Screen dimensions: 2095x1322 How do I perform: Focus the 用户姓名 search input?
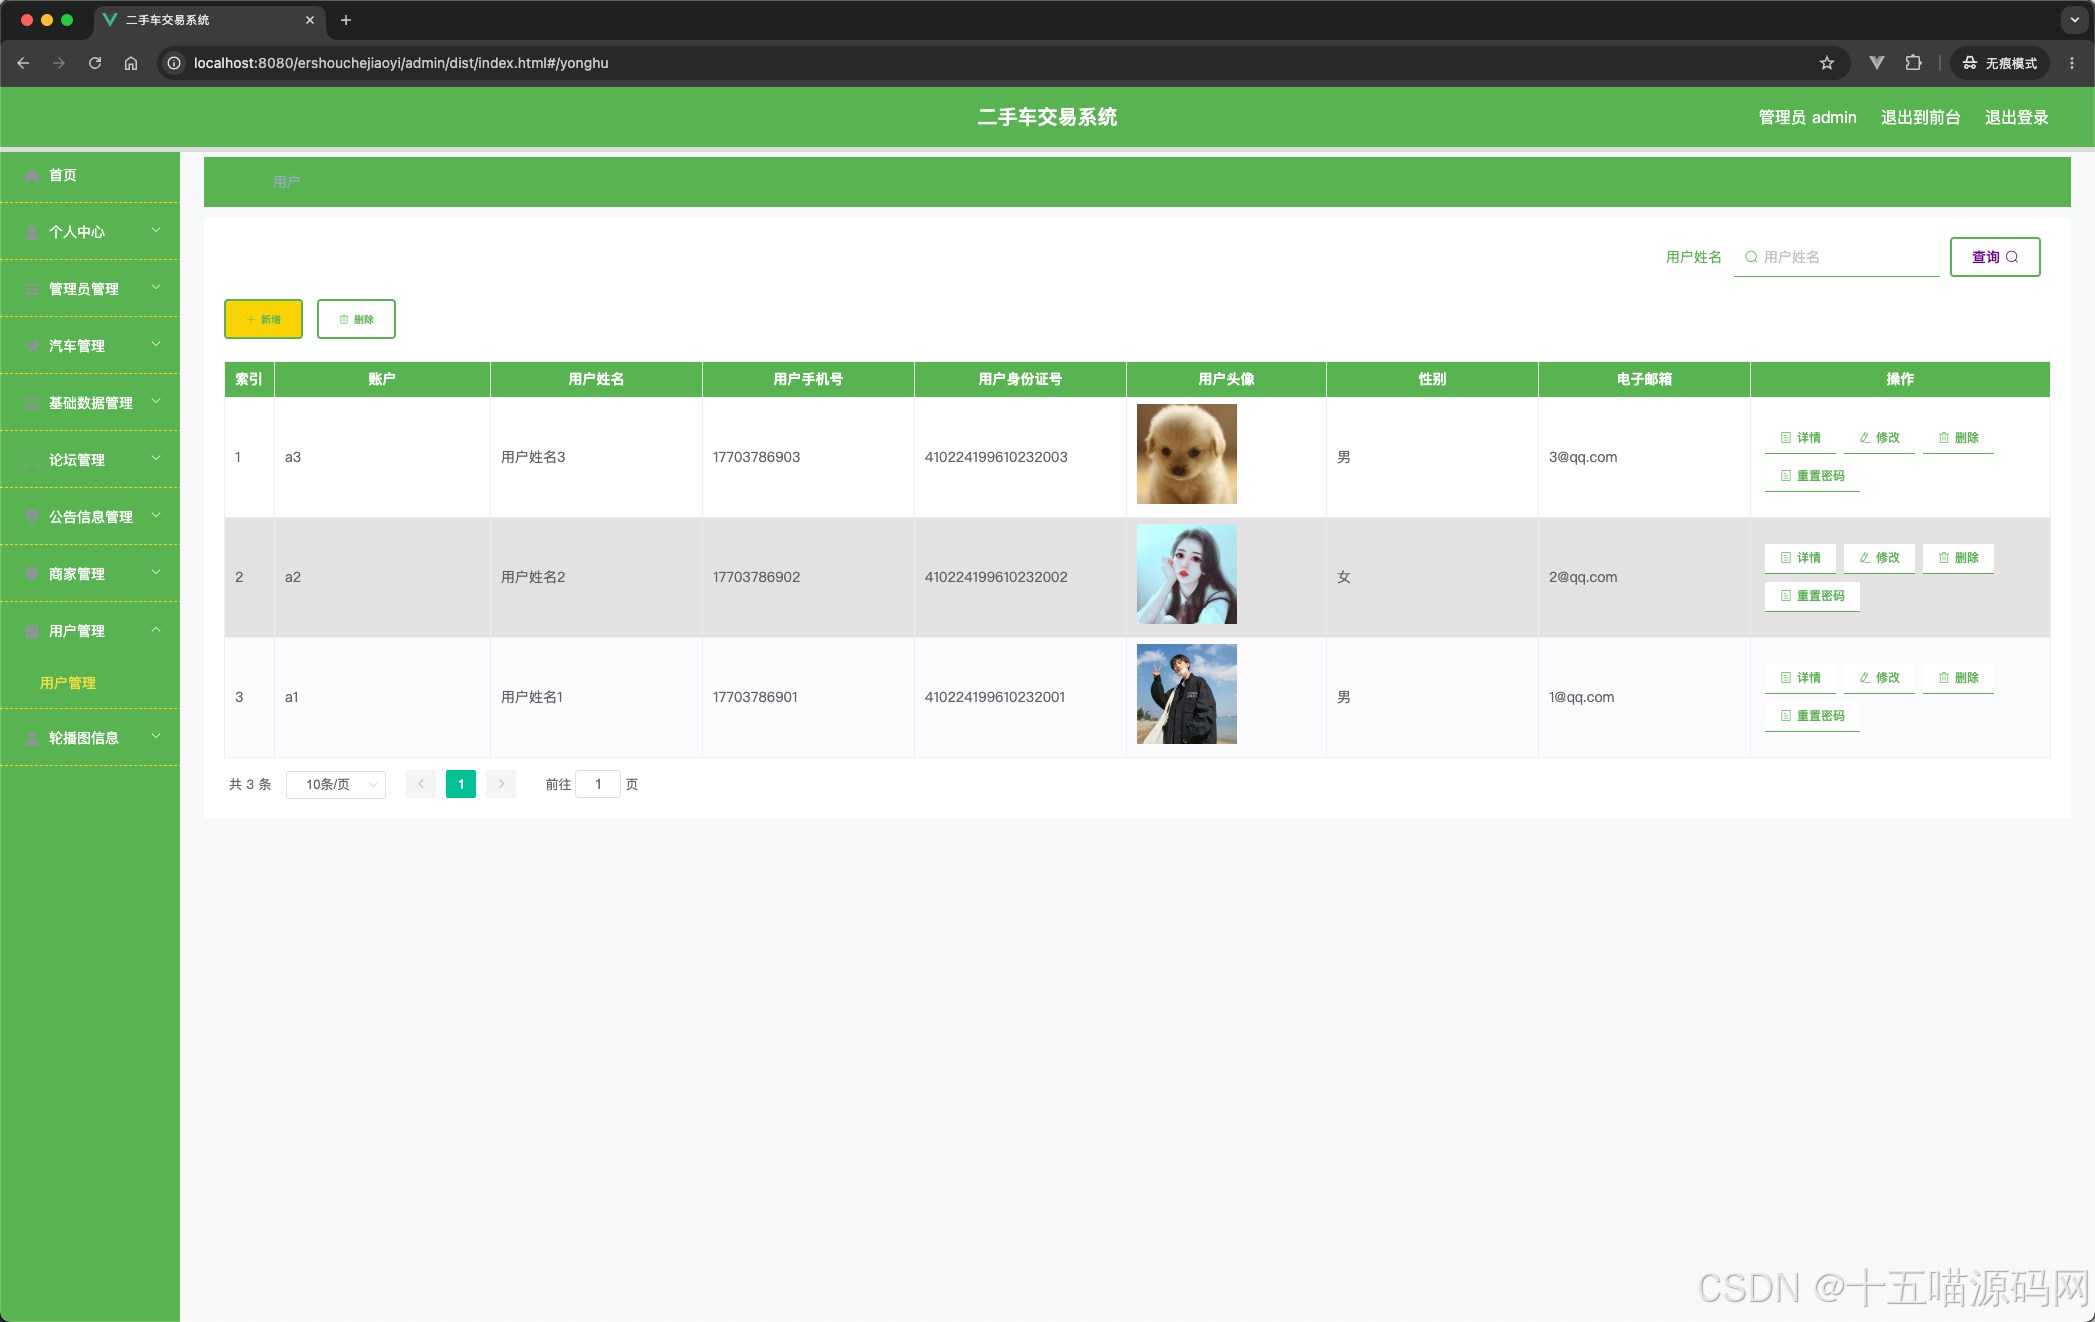(x=1836, y=257)
